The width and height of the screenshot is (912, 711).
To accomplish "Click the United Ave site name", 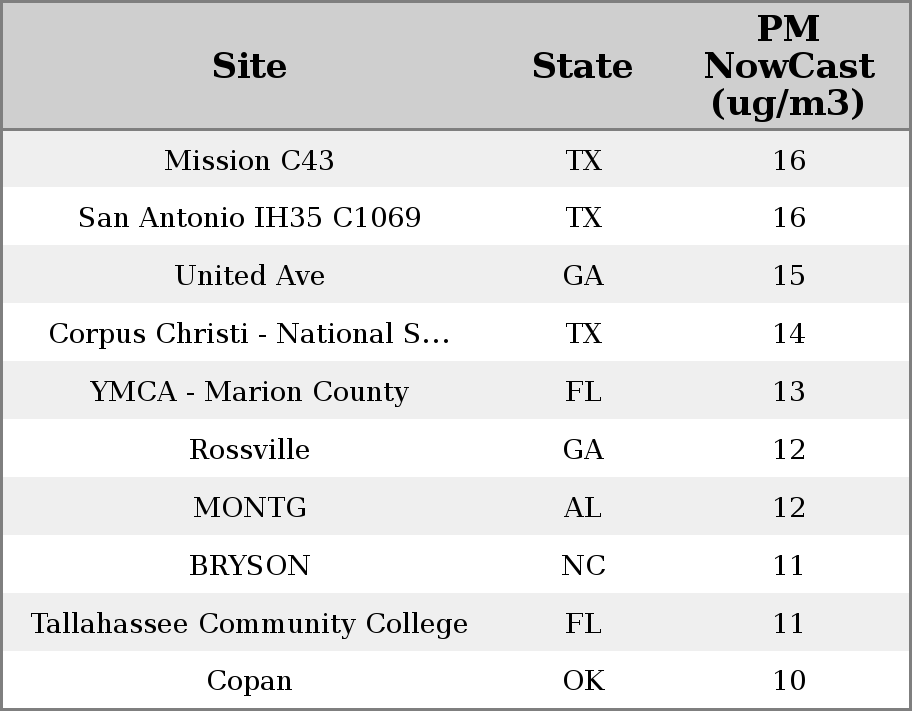I will 249,276.
